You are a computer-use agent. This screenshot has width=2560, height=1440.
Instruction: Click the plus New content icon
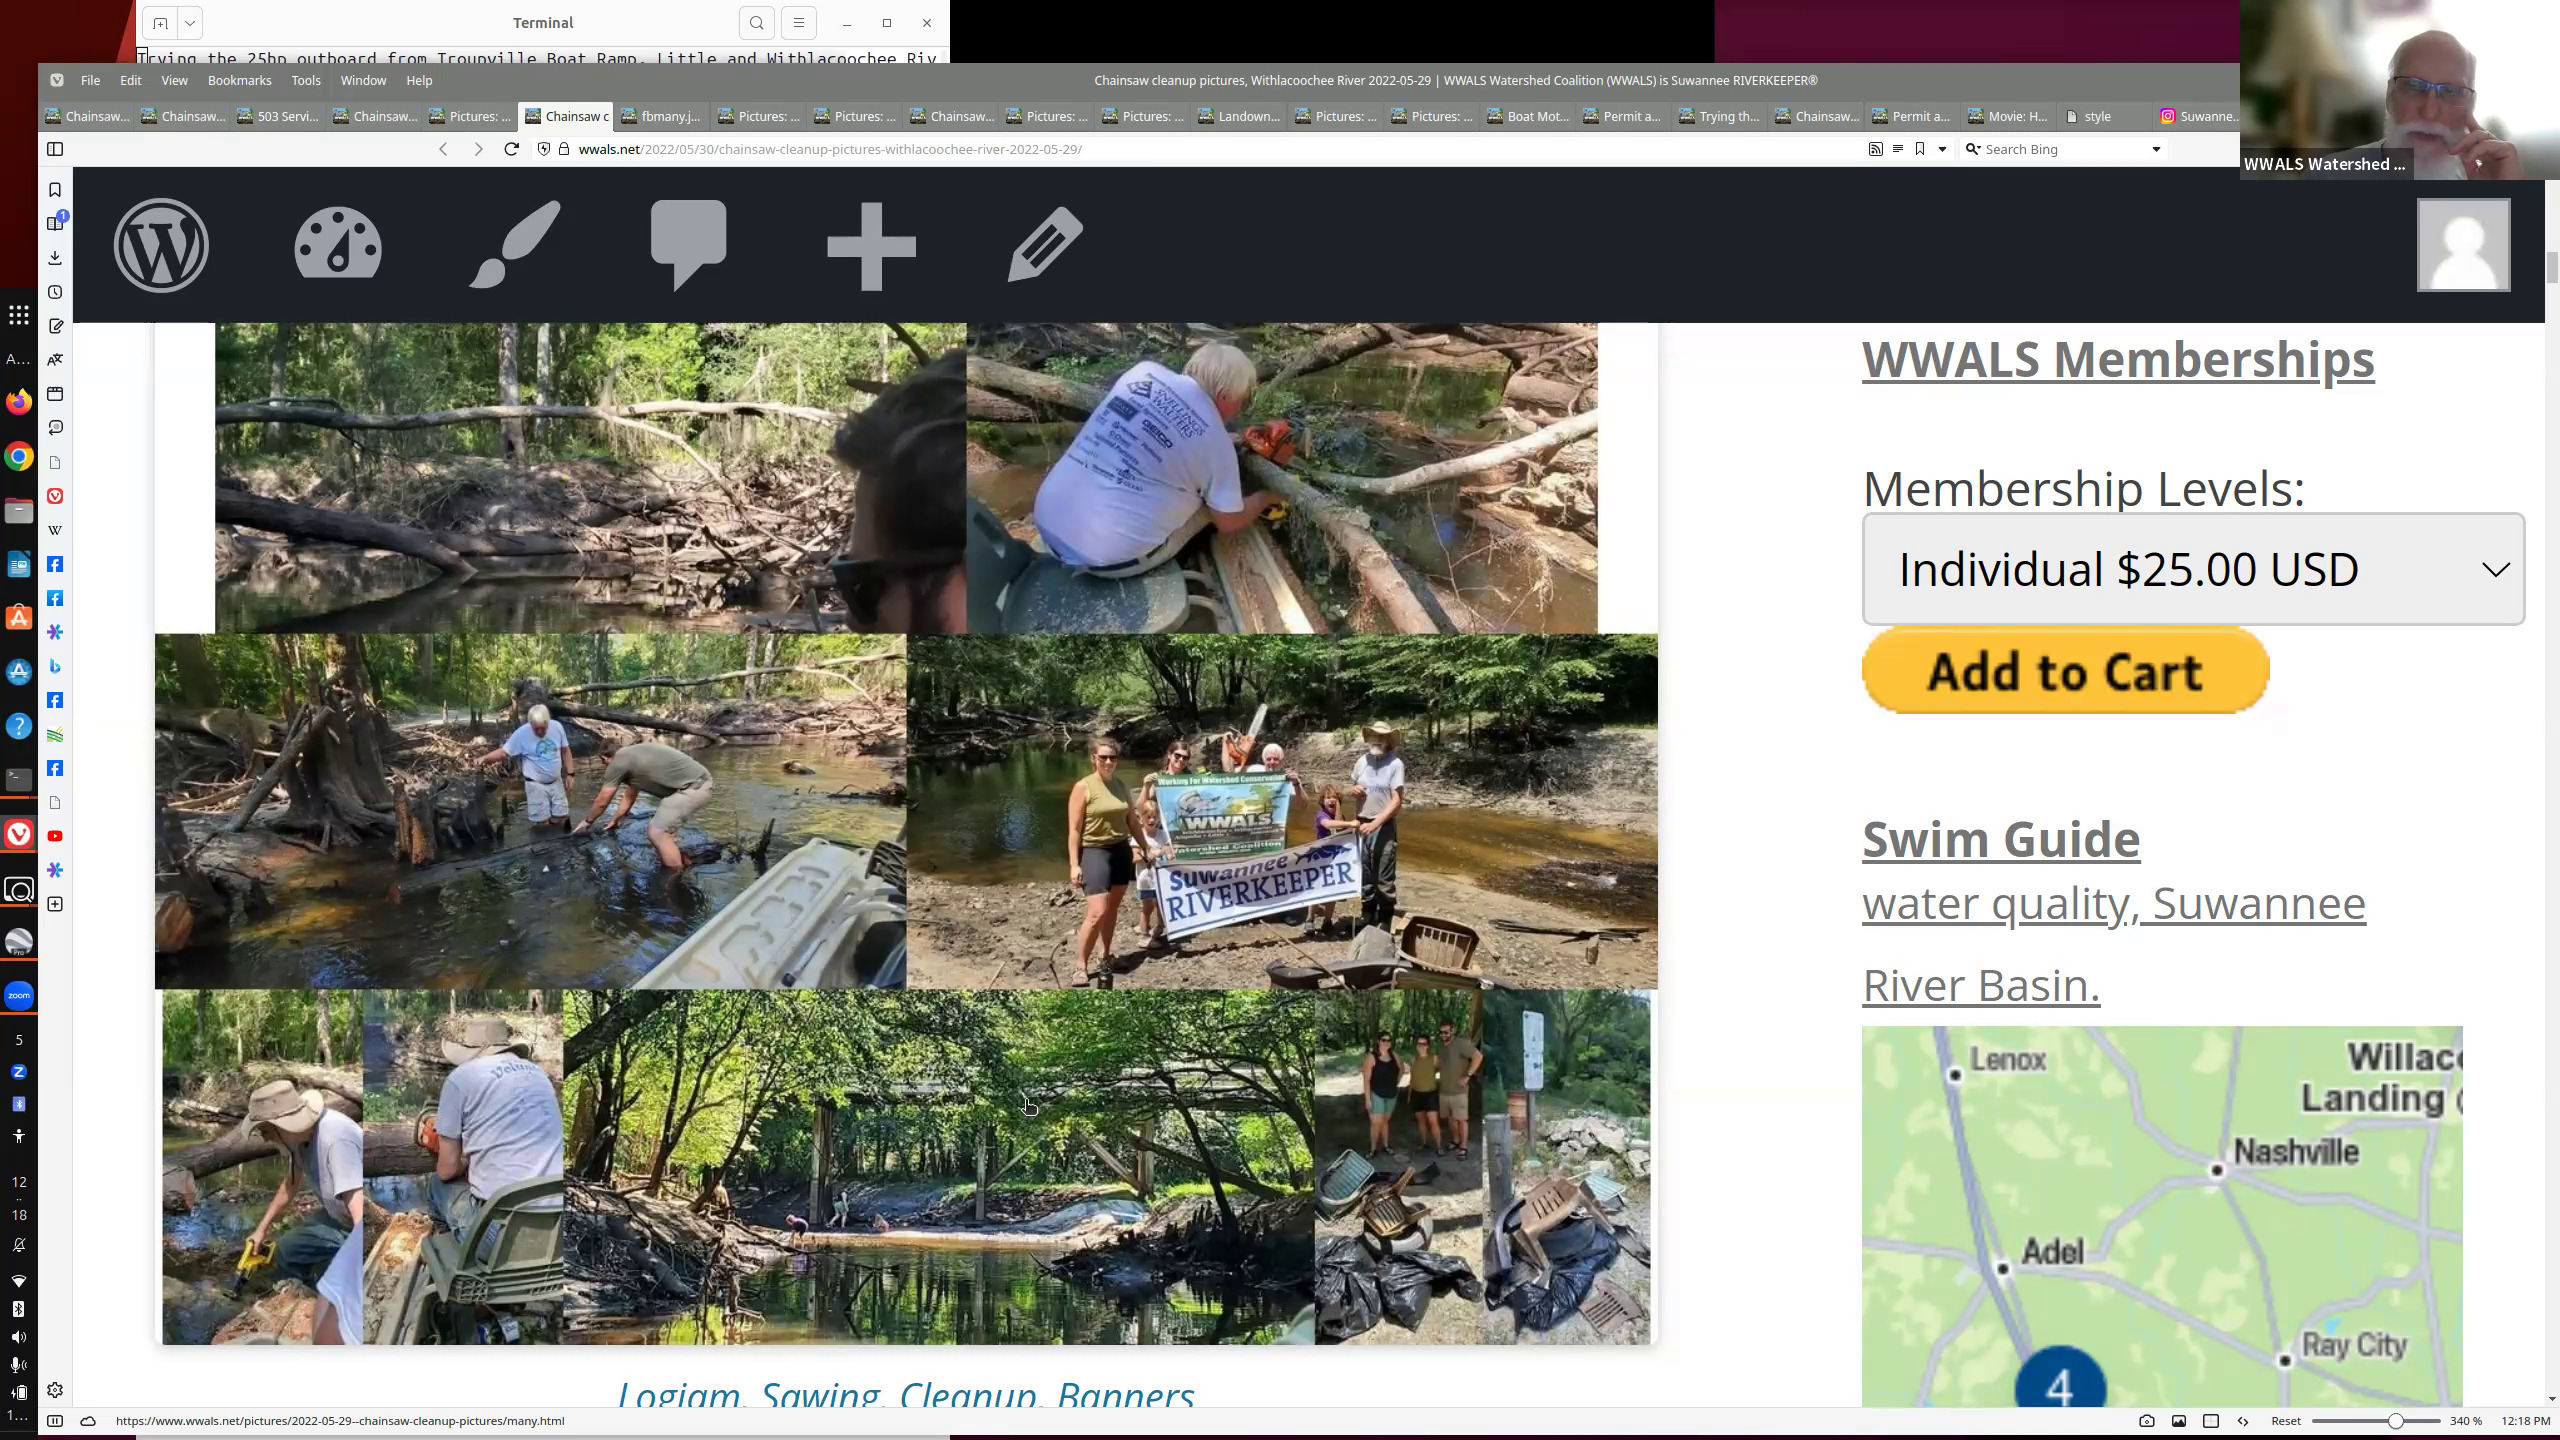871,246
